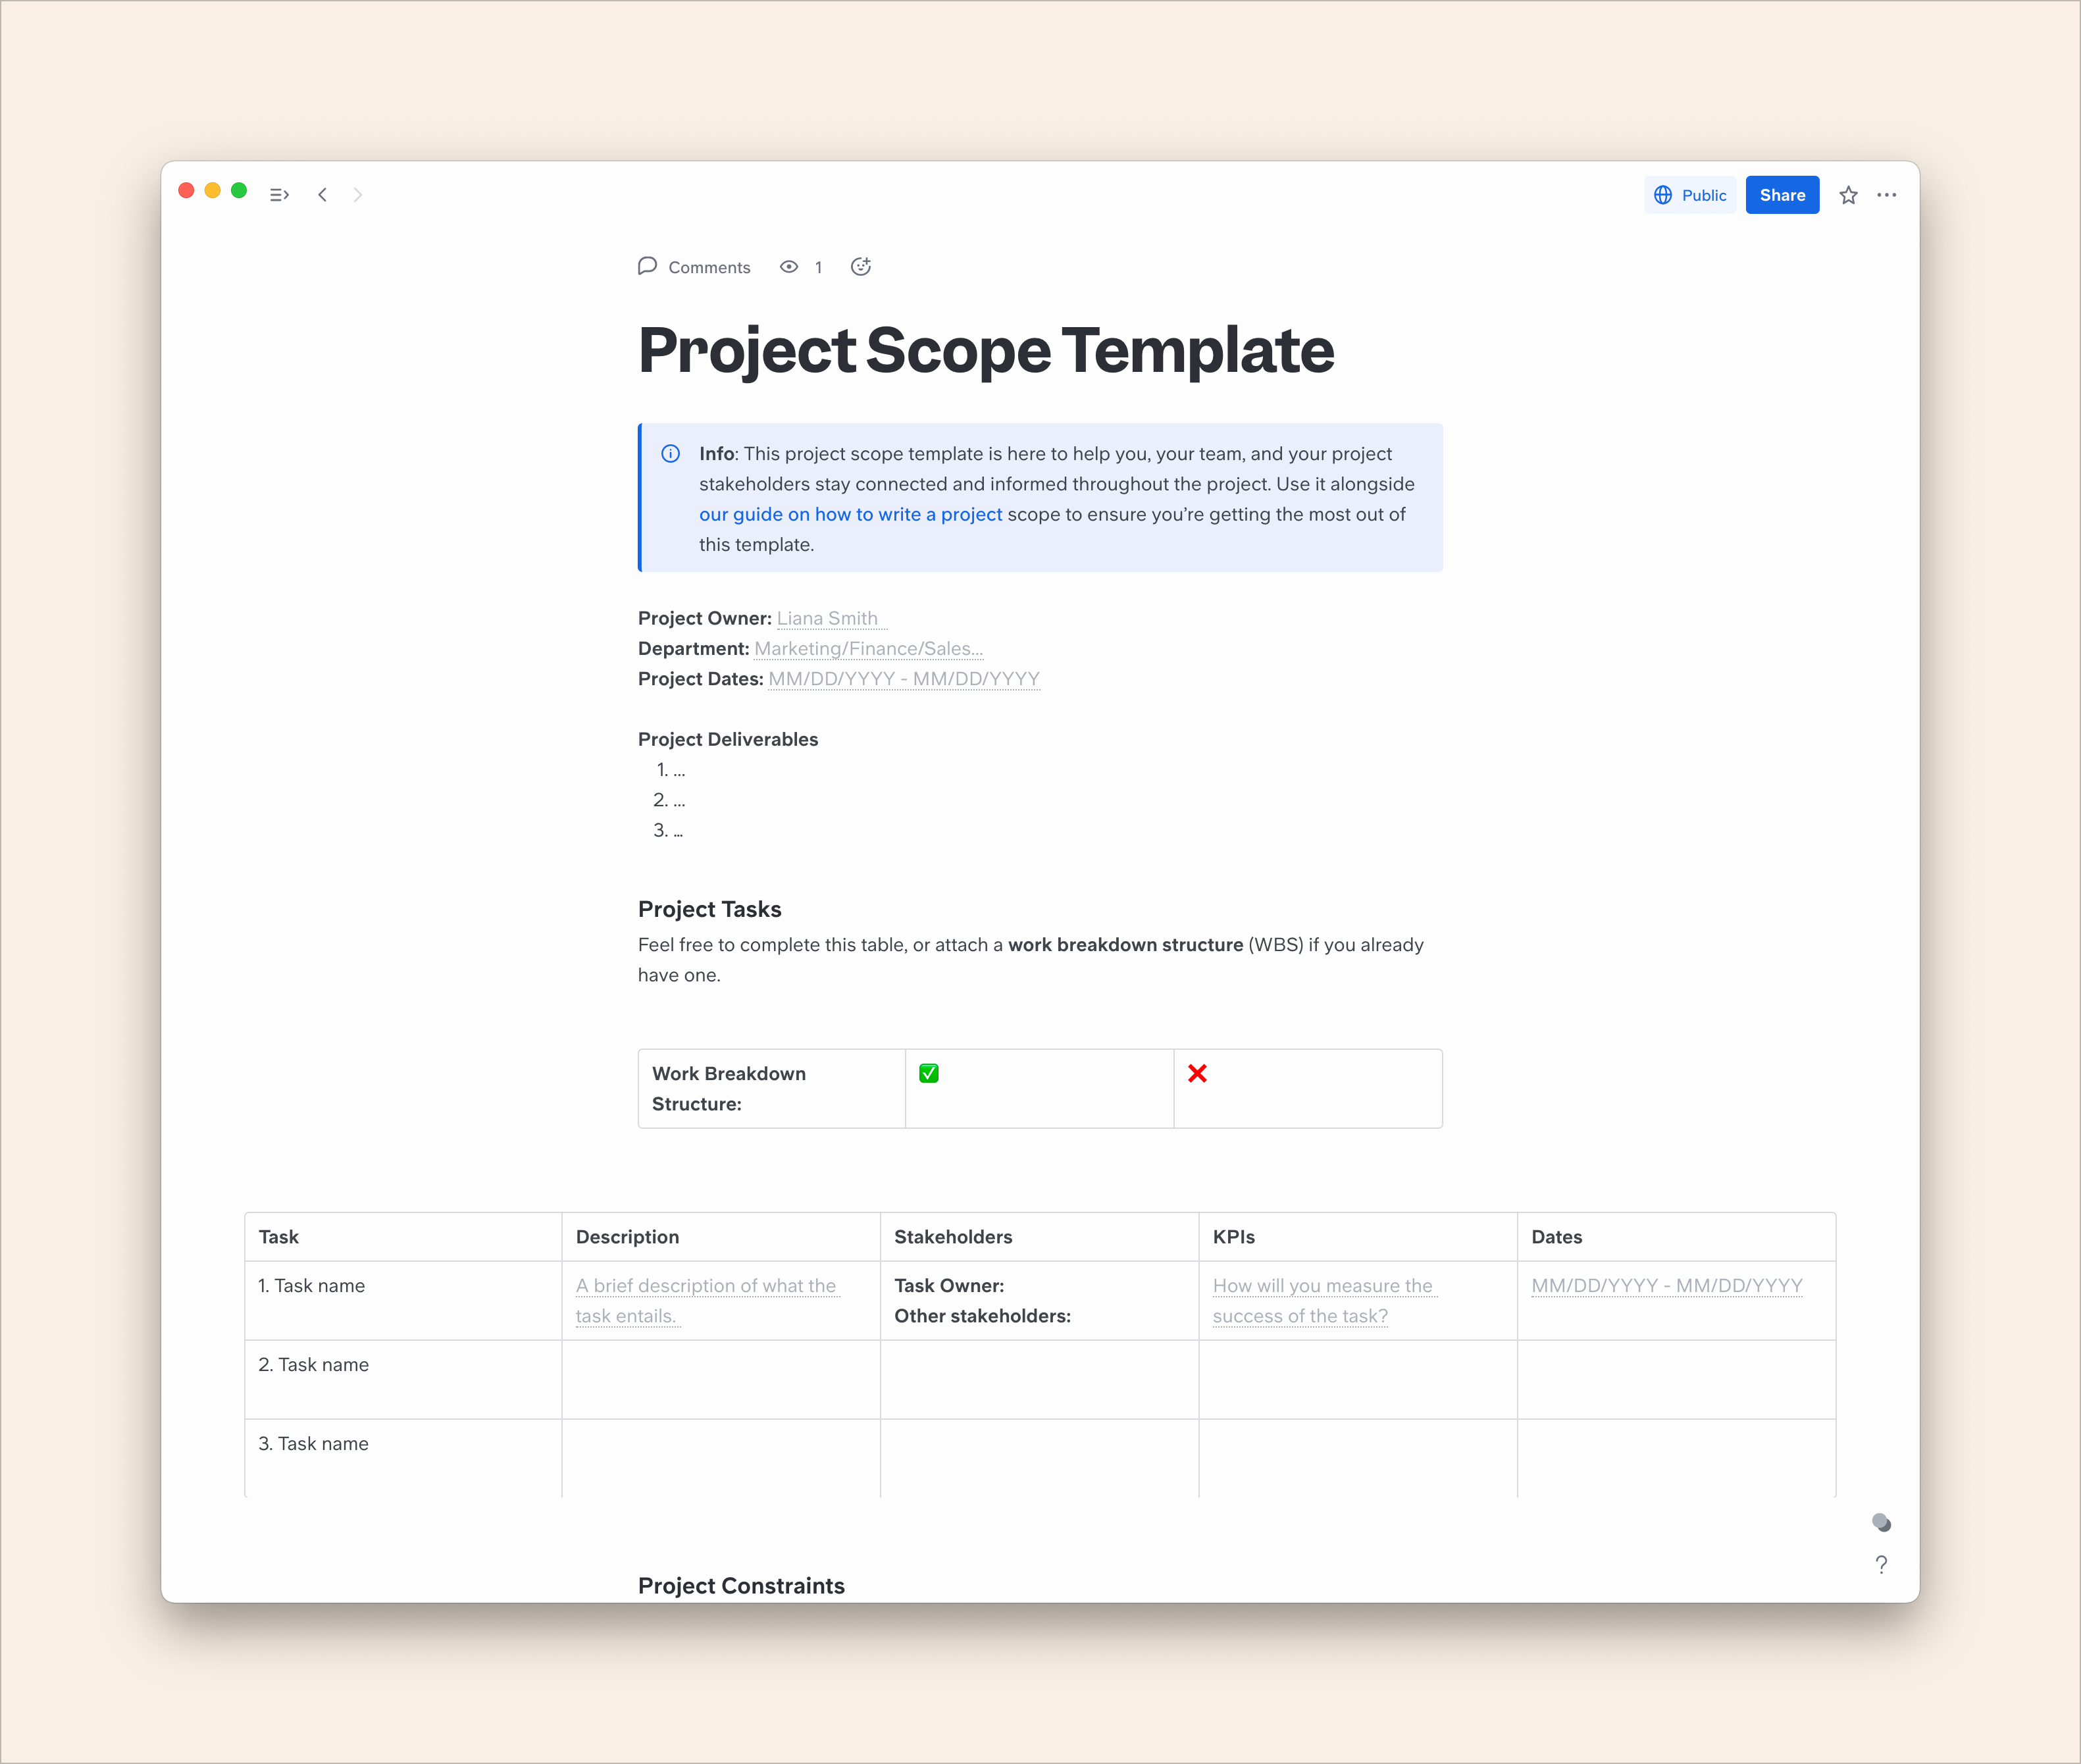This screenshot has width=2081, height=1764.
Task: Click the Share button
Action: 1782,194
